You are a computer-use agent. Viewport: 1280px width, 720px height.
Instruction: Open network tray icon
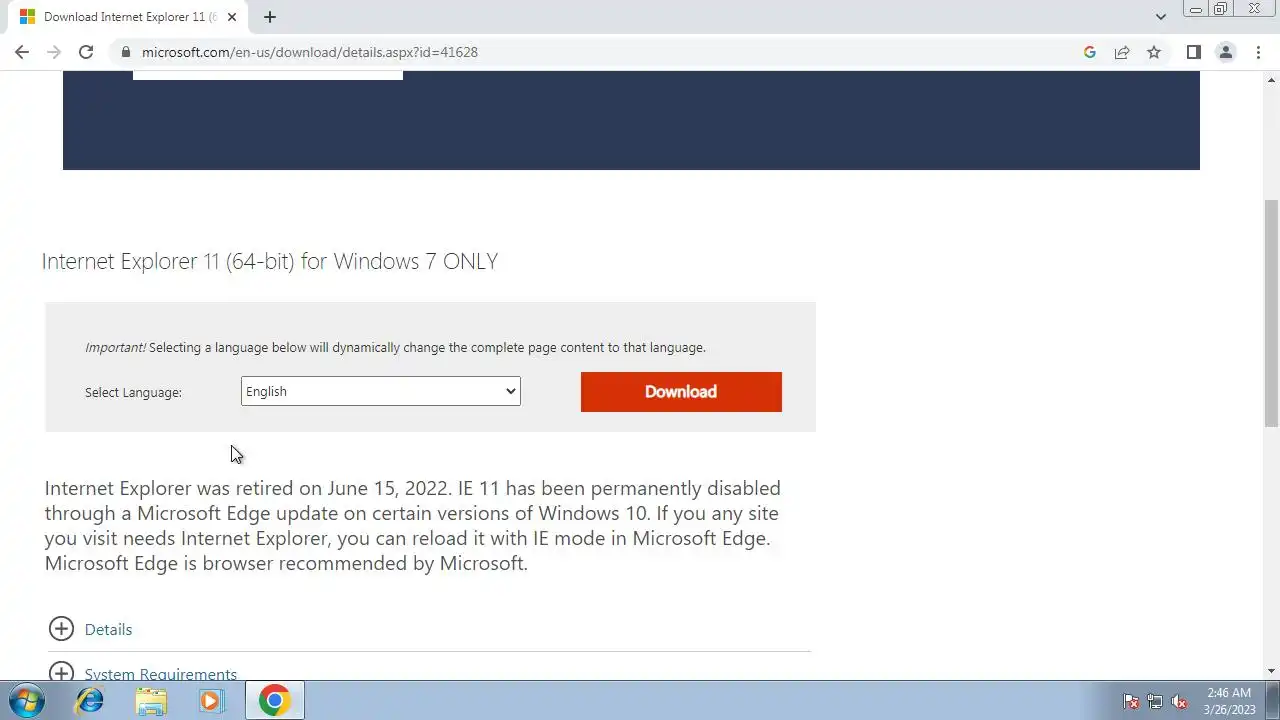1155,701
